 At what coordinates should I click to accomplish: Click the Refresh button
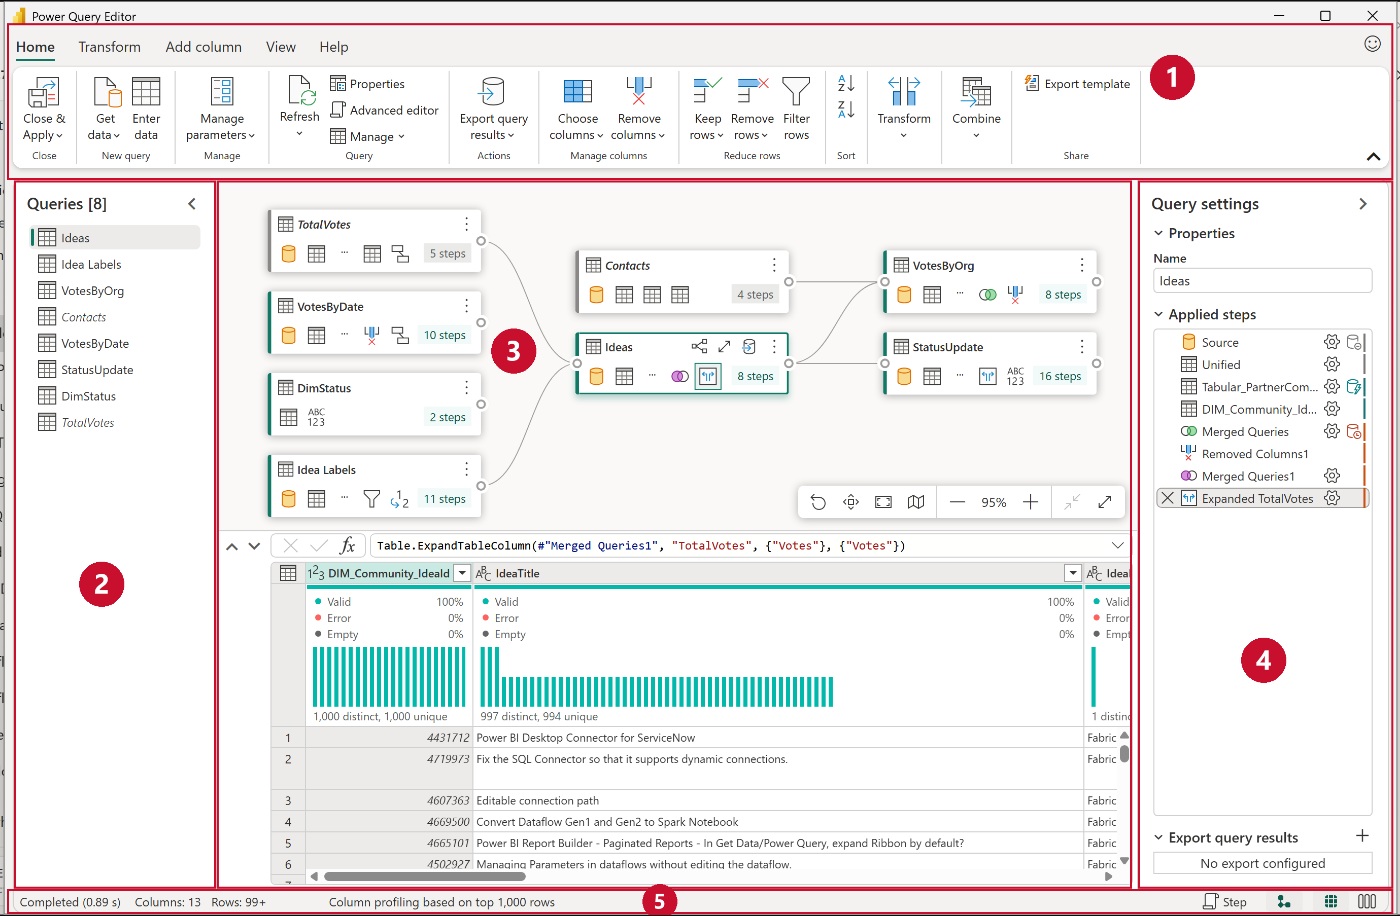pos(299,107)
